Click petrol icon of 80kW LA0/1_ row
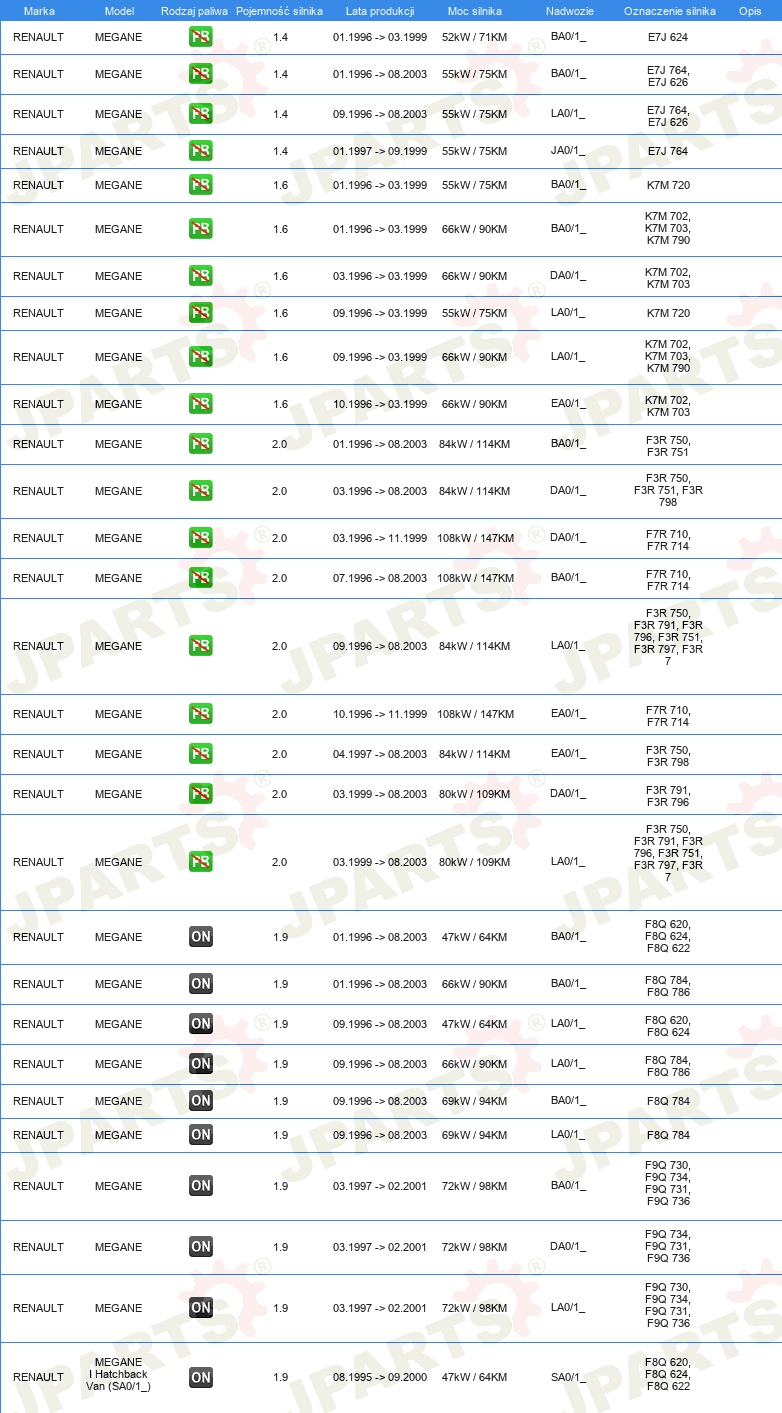This screenshot has height=1413, width=782. tap(201, 862)
